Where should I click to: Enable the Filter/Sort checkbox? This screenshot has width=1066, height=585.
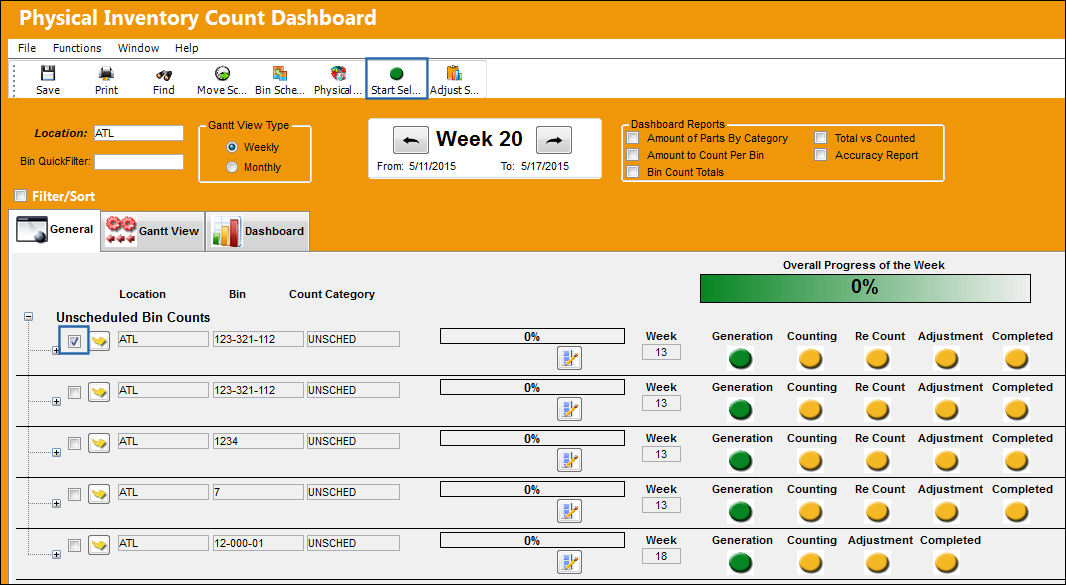tap(21, 196)
